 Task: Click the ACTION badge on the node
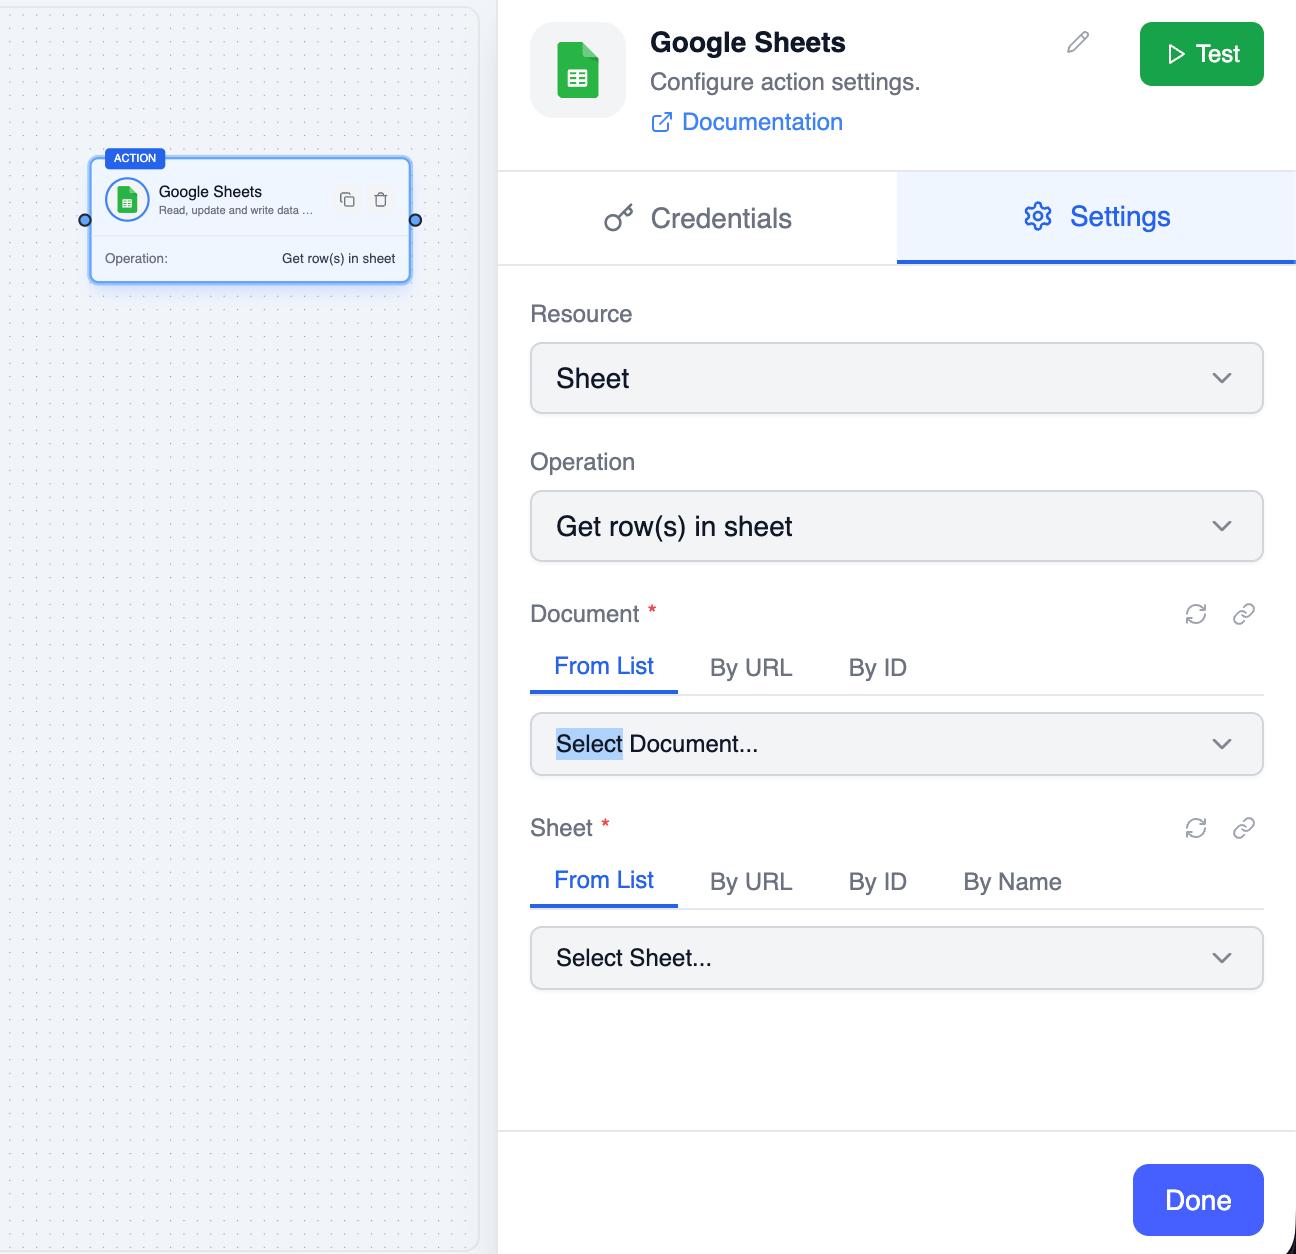[135, 158]
